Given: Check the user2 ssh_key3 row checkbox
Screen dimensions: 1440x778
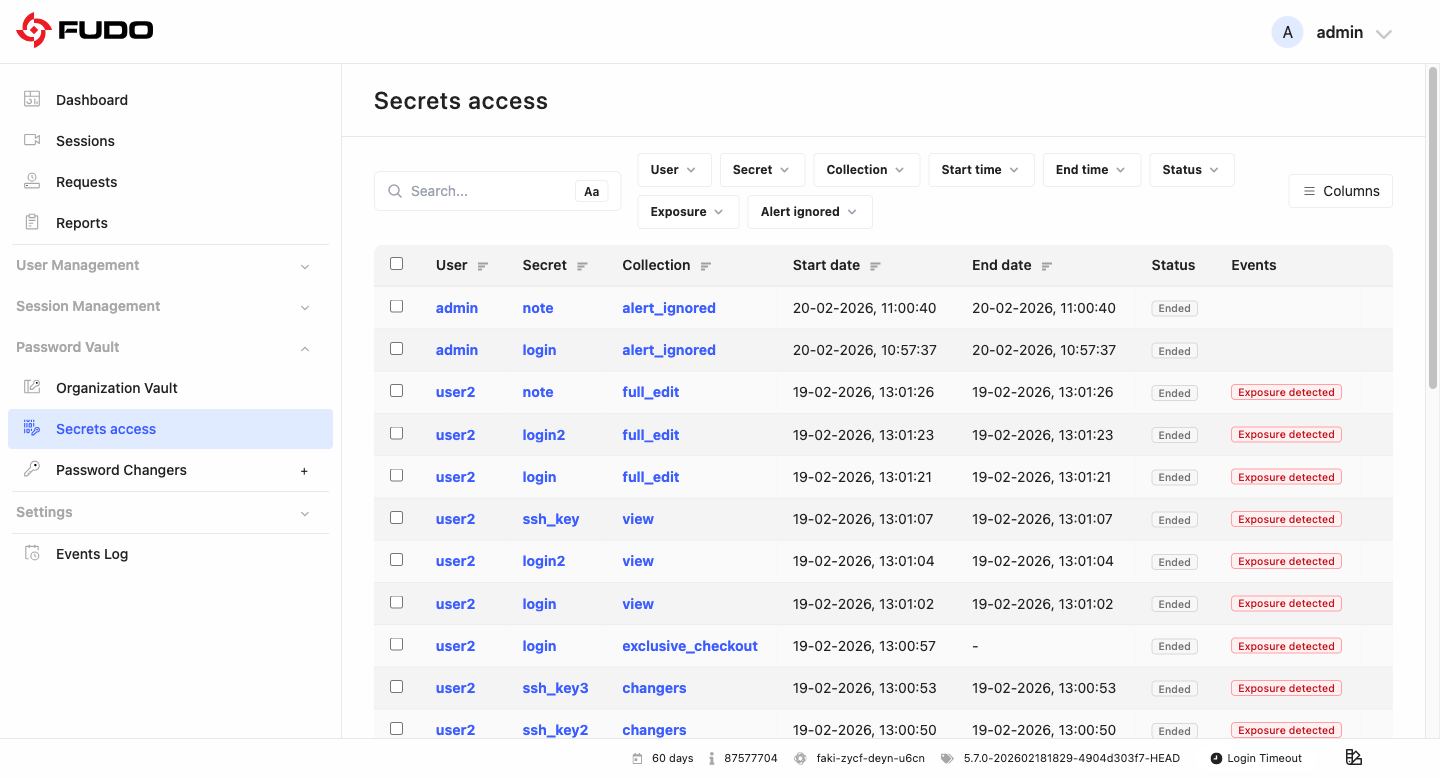Looking at the screenshot, I should 396,686.
